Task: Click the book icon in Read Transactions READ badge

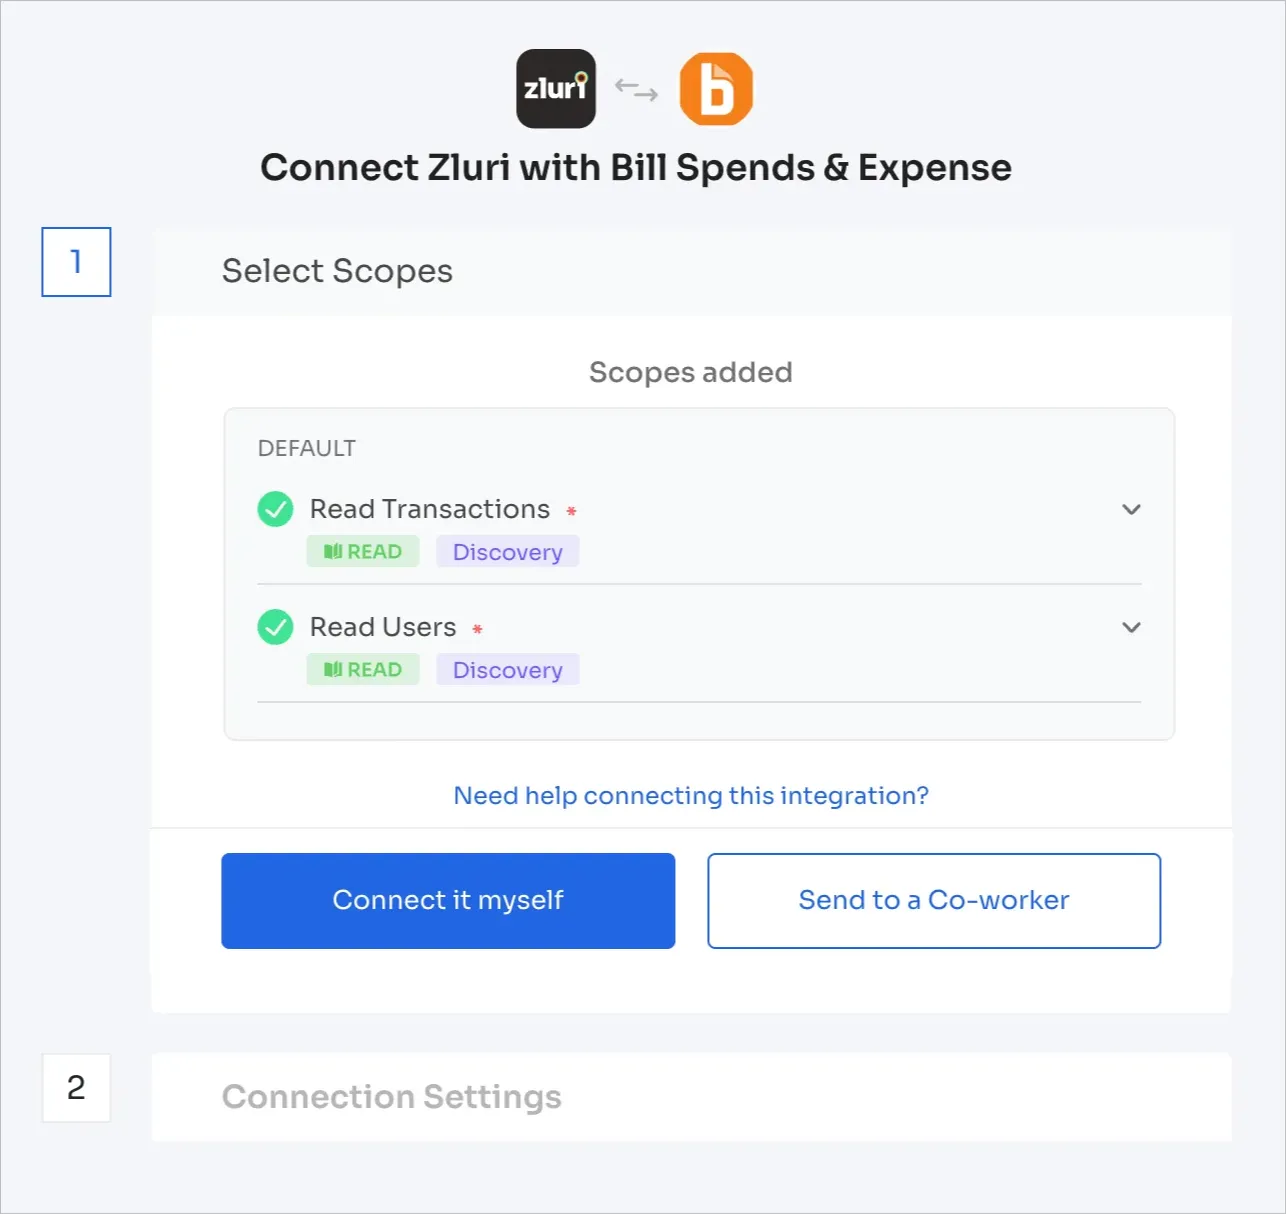Action: (333, 552)
